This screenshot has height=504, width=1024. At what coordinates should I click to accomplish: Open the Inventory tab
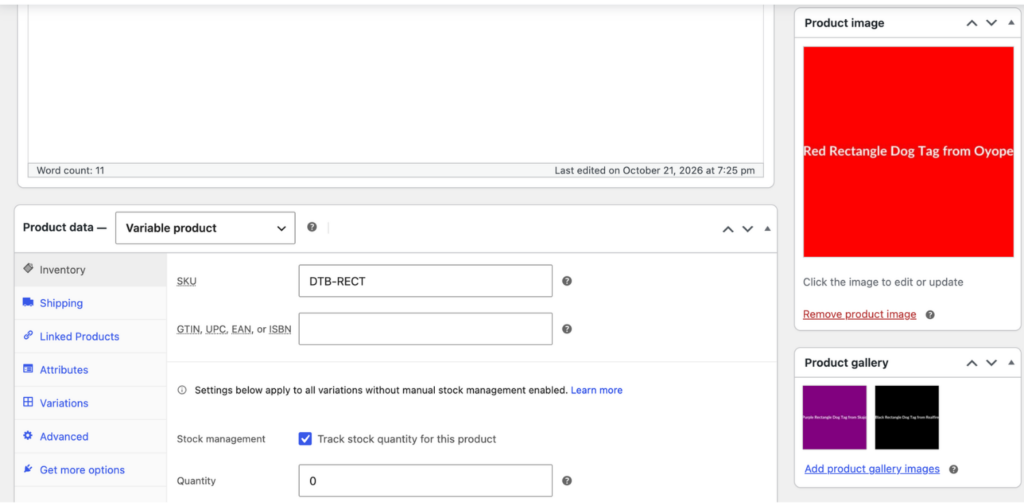click(x=91, y=270)
